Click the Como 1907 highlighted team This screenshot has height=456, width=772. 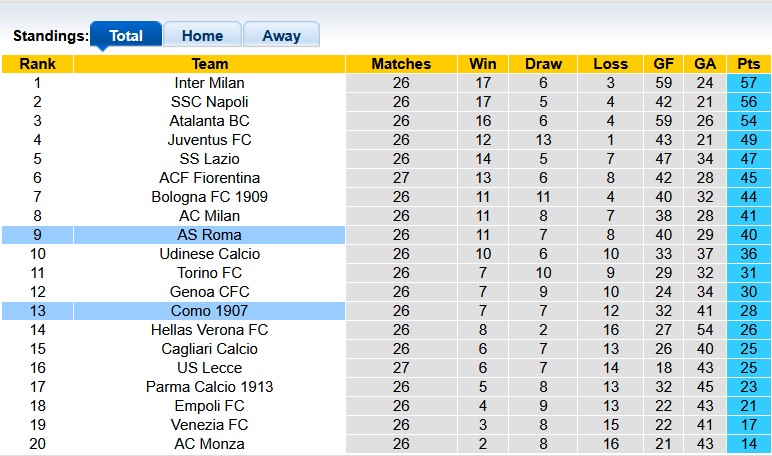[209, 311]
